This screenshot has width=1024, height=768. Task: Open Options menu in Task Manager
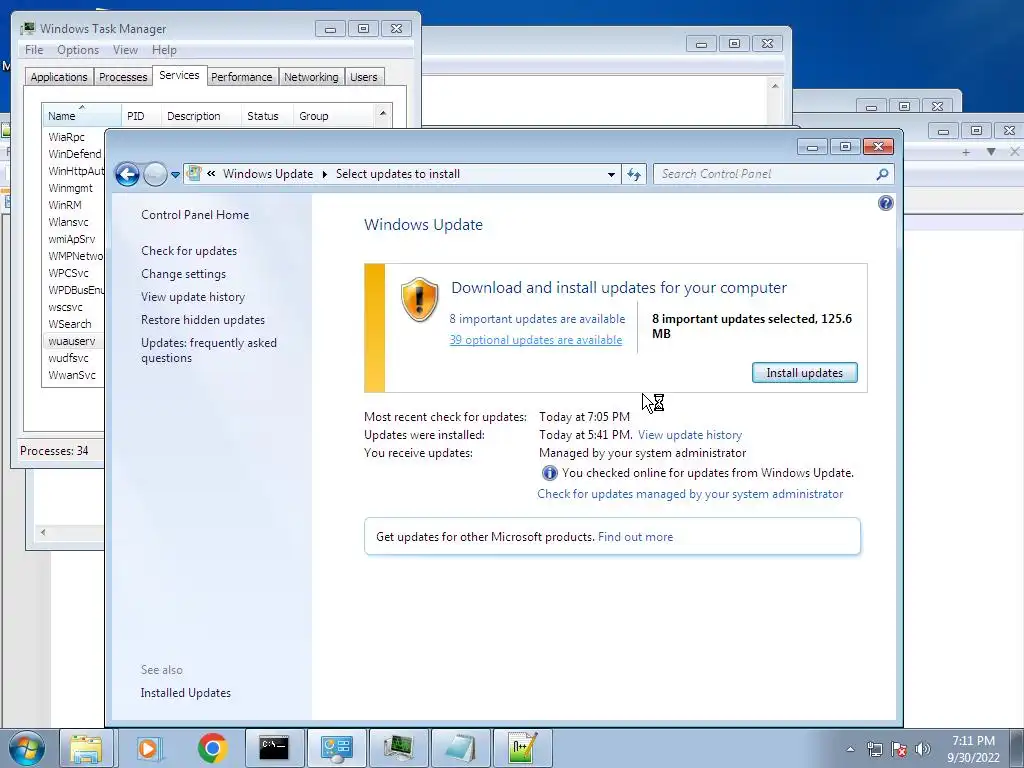click(x=78, y=50)
